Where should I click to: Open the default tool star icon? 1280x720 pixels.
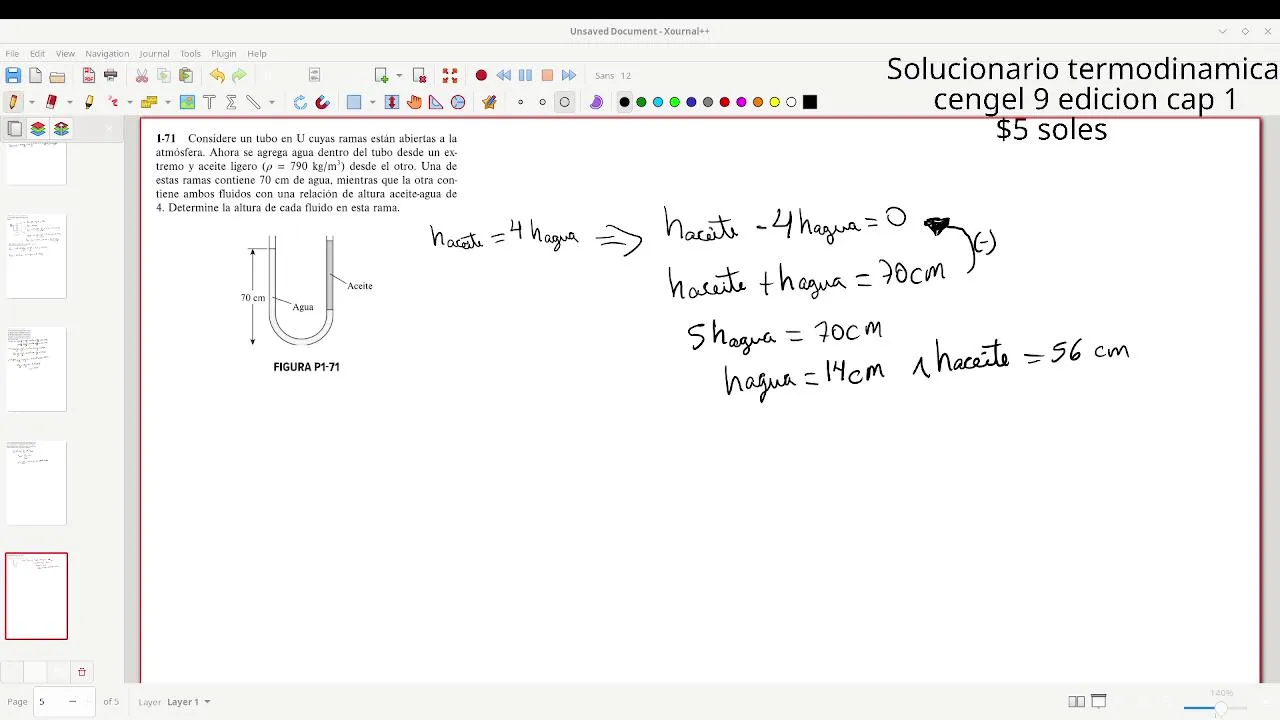(489, 102)
